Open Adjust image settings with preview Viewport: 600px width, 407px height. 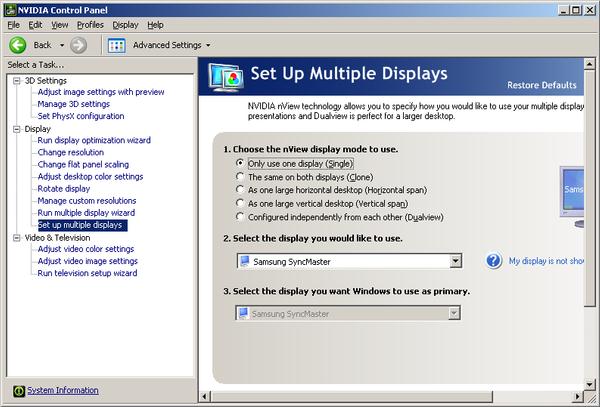[101, 92]
